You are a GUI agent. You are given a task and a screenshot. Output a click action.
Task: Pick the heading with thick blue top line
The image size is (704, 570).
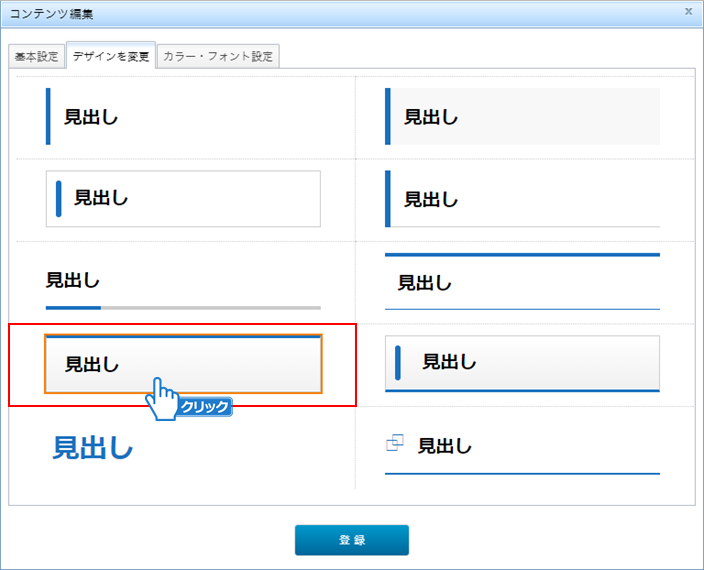522,283
